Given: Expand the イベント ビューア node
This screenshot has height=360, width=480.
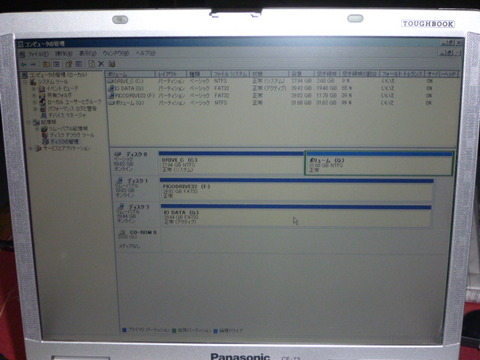Looking at the screenshot, I should pyautogui.click(x=34, y=89).
